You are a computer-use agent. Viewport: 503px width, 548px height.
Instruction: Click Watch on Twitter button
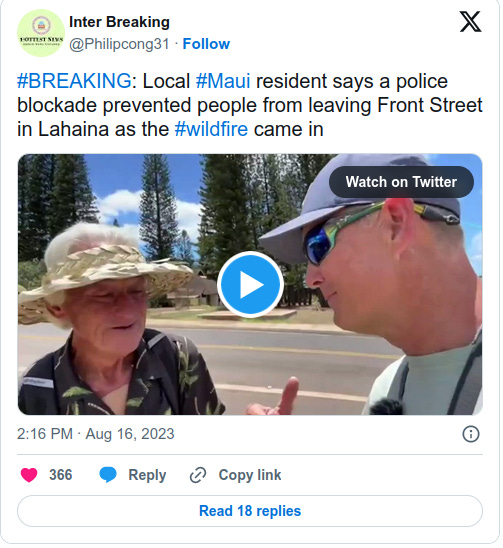coord(401,182)
